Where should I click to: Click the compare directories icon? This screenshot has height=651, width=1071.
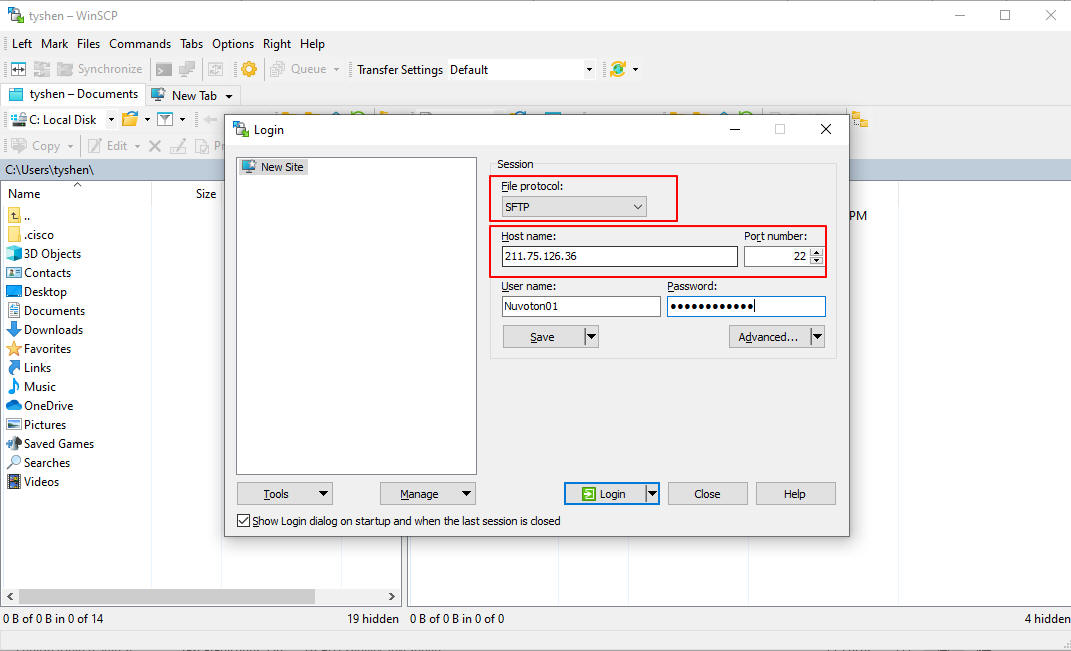[19, 69]
